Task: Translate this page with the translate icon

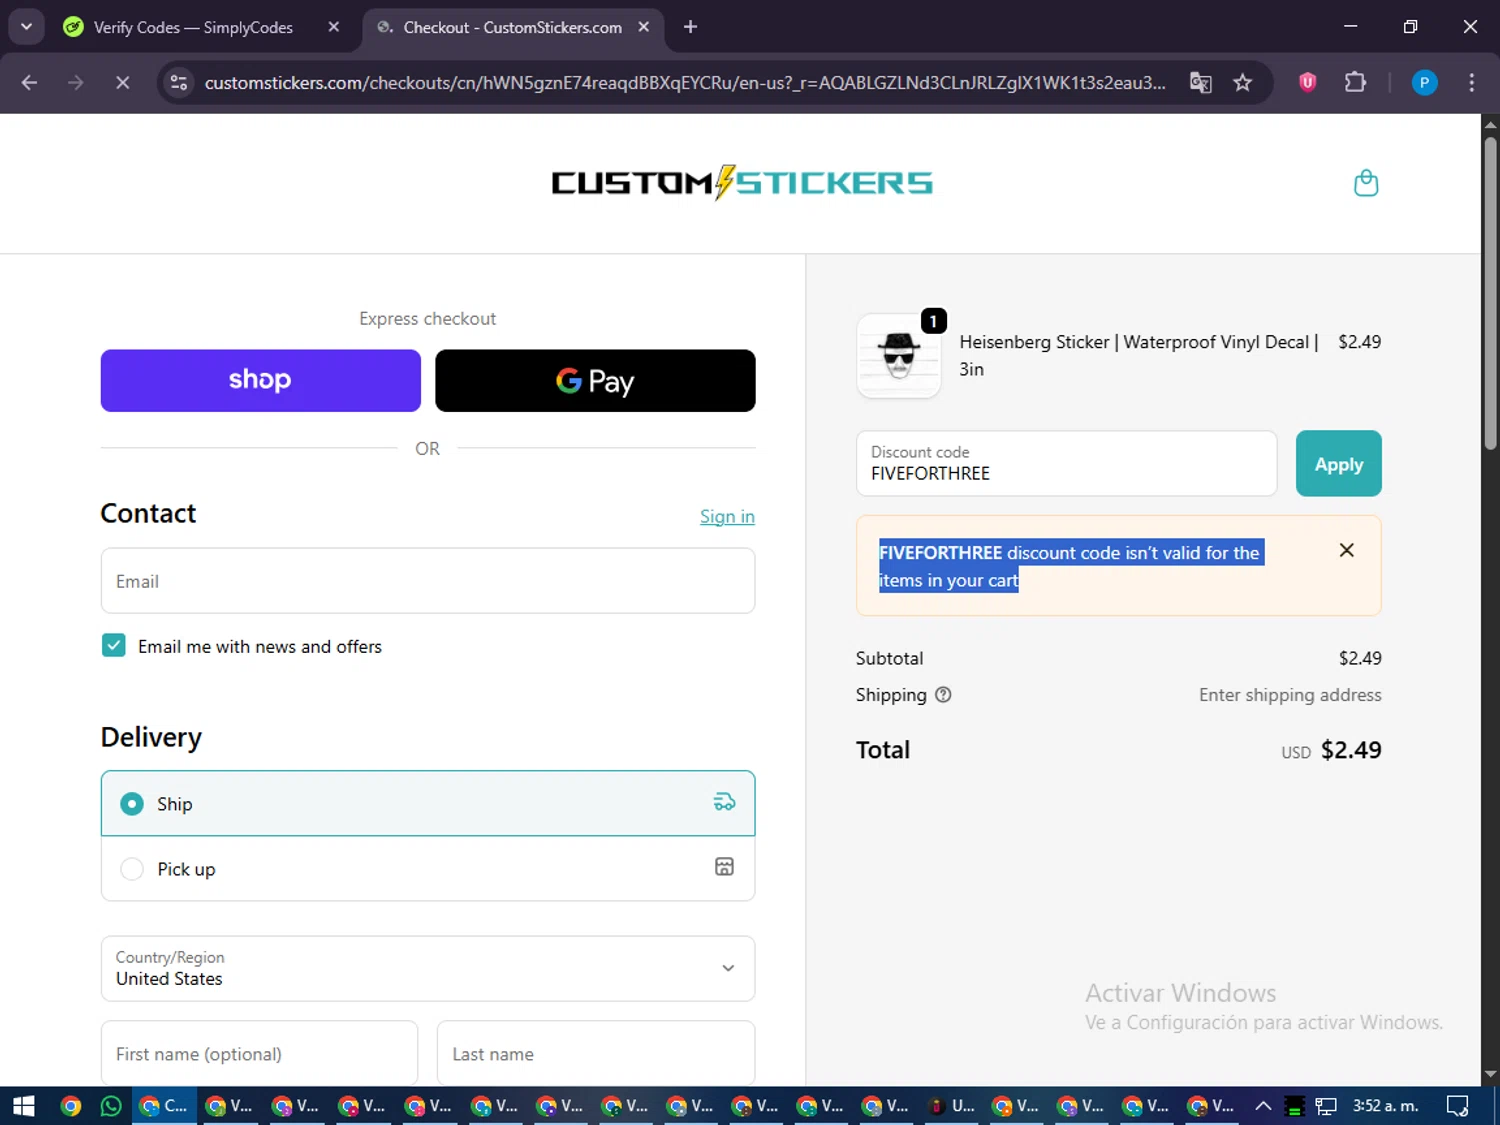Action: (1200, 83)
